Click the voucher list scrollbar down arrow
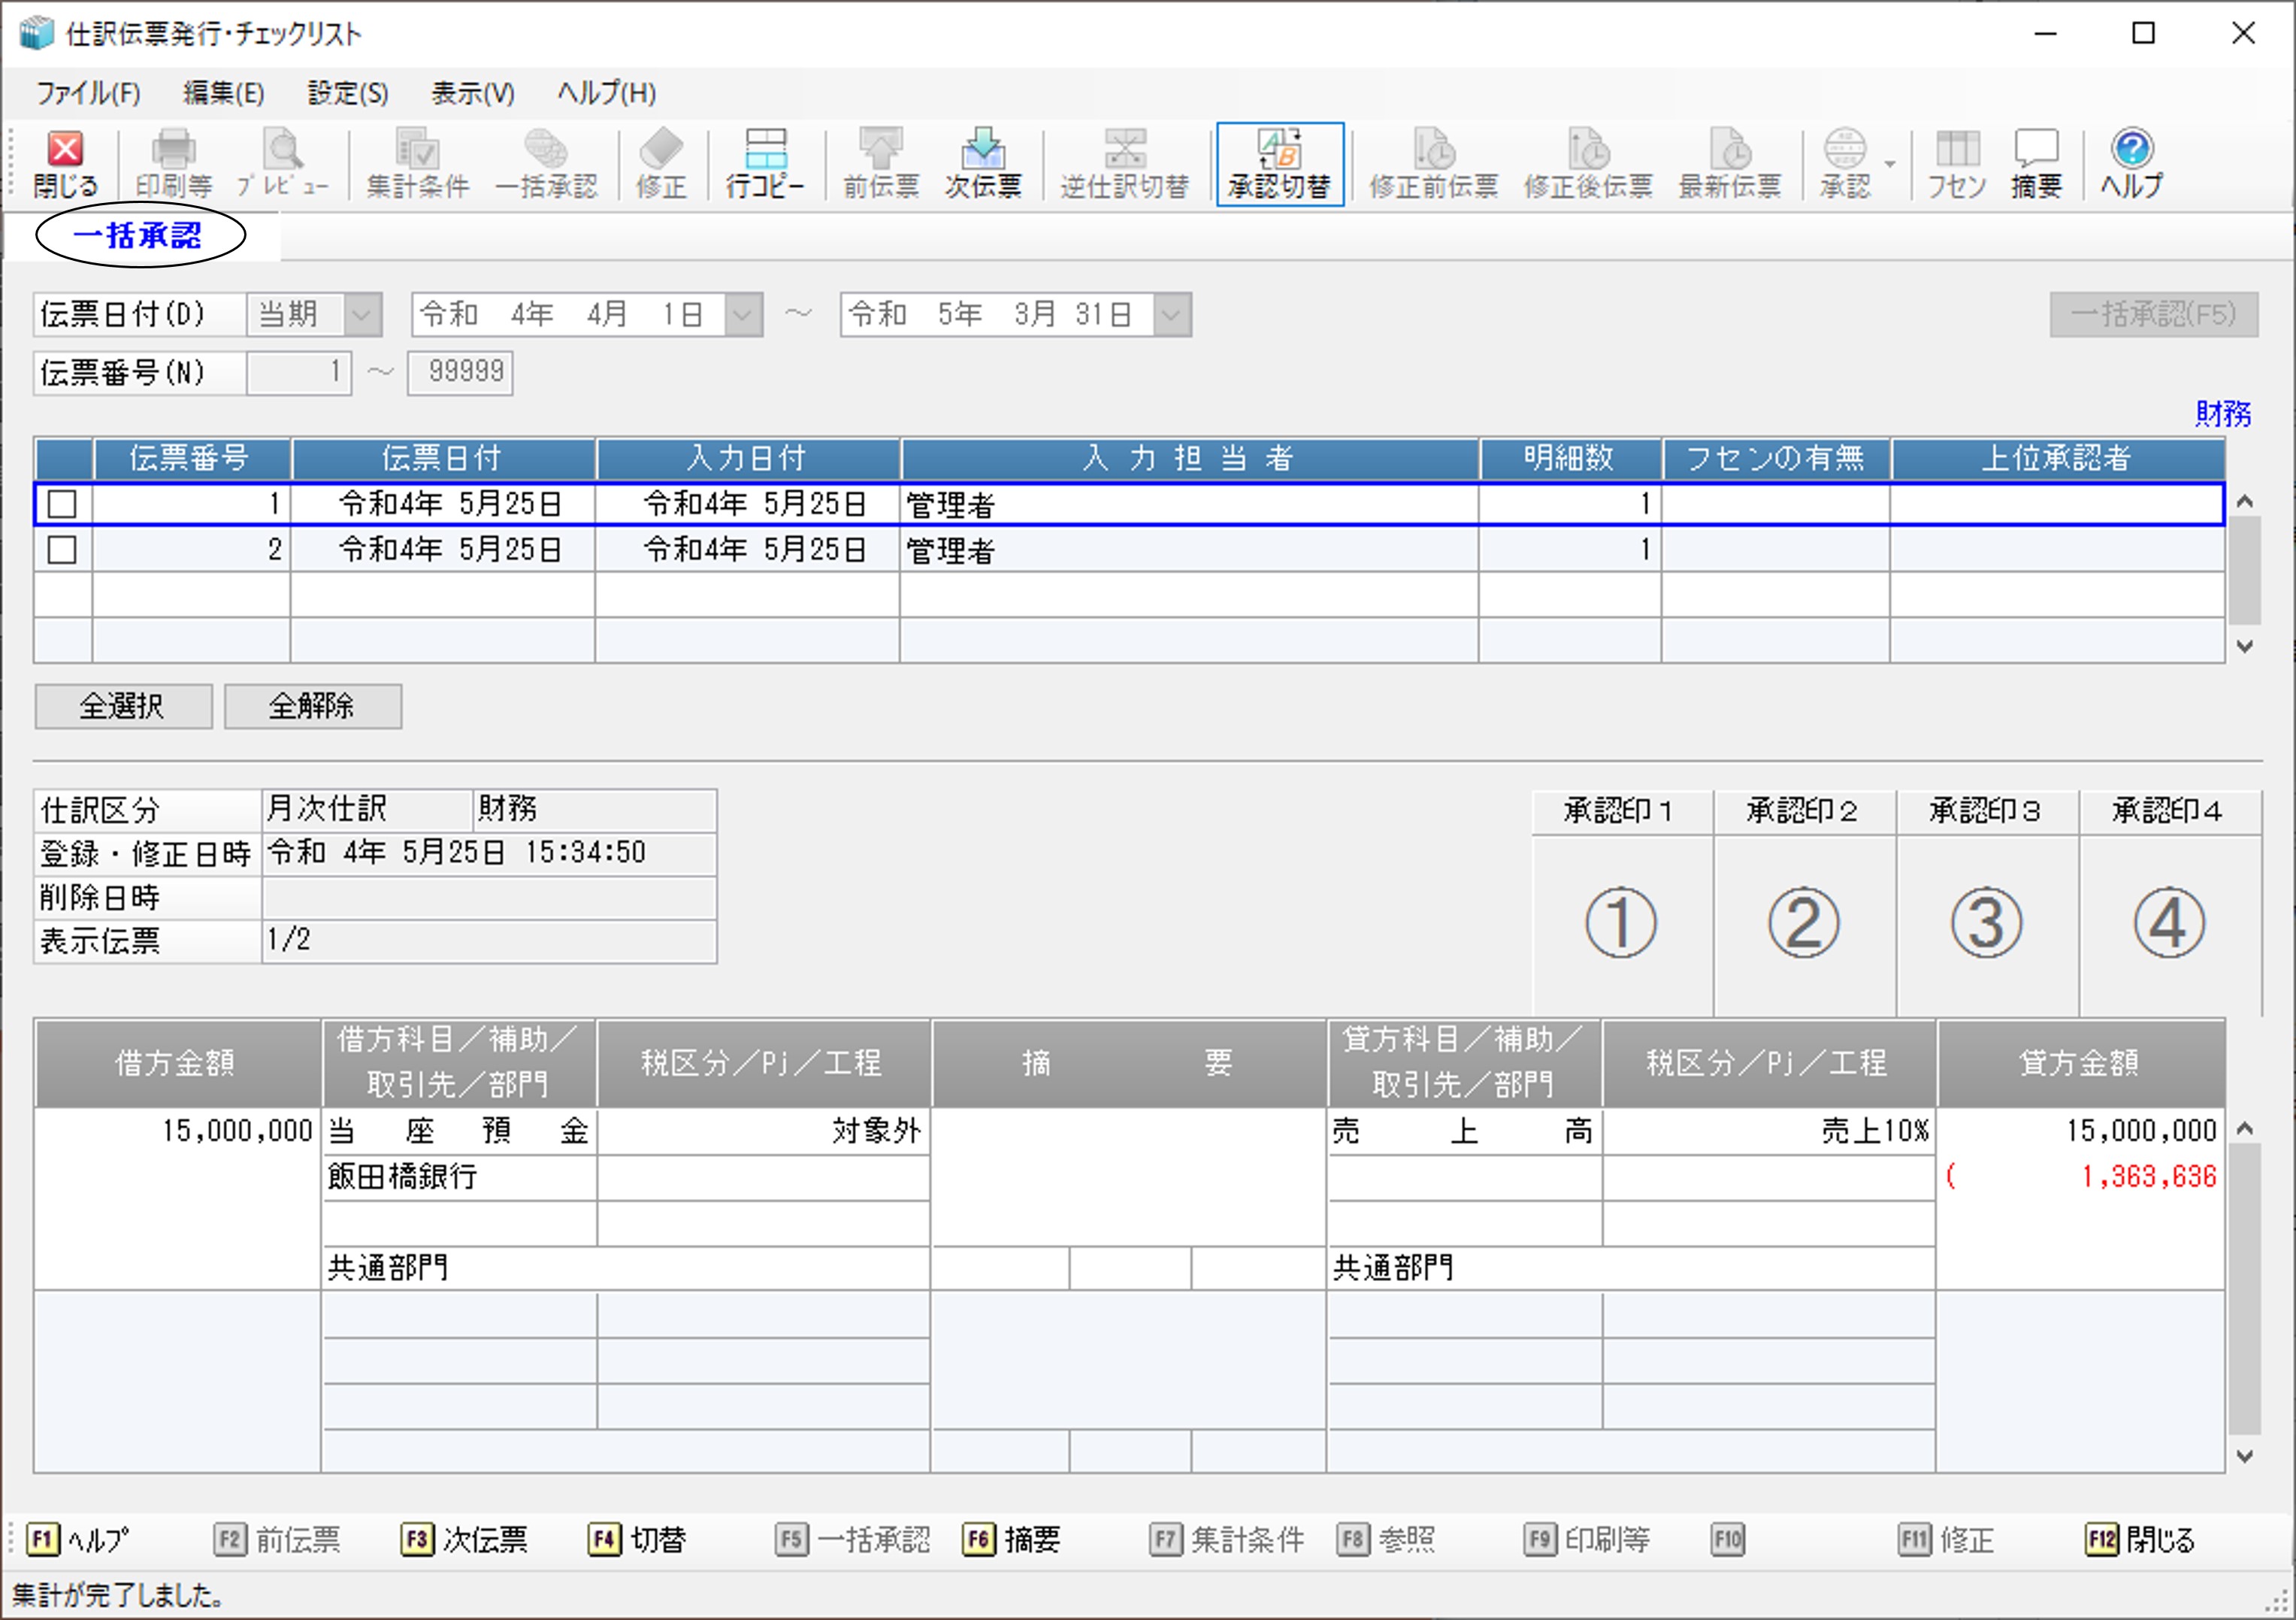The width and height of the screenshot is (2296, 1620). 2245,646
